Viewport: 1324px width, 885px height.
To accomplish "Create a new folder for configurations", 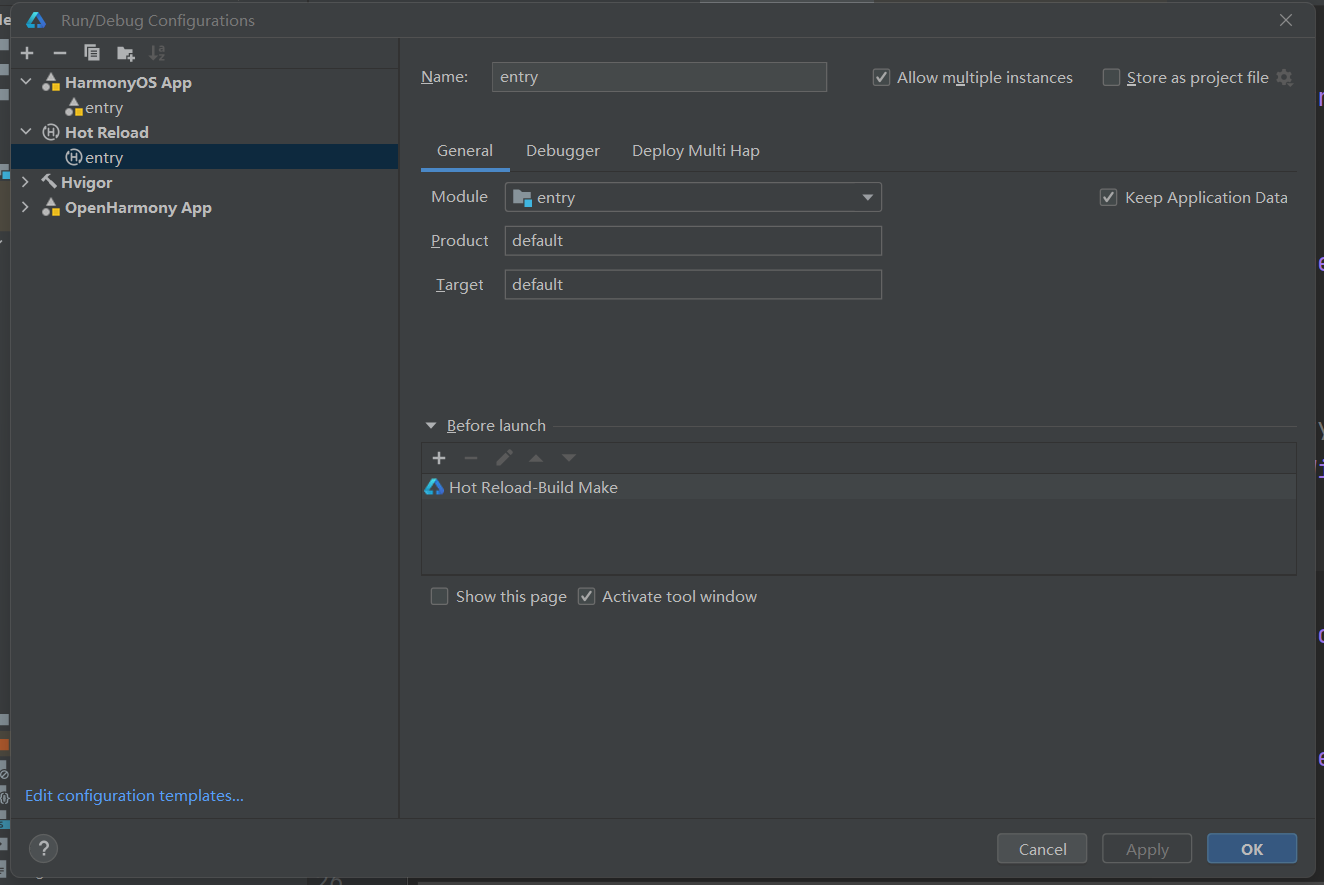I will (125, 53).
